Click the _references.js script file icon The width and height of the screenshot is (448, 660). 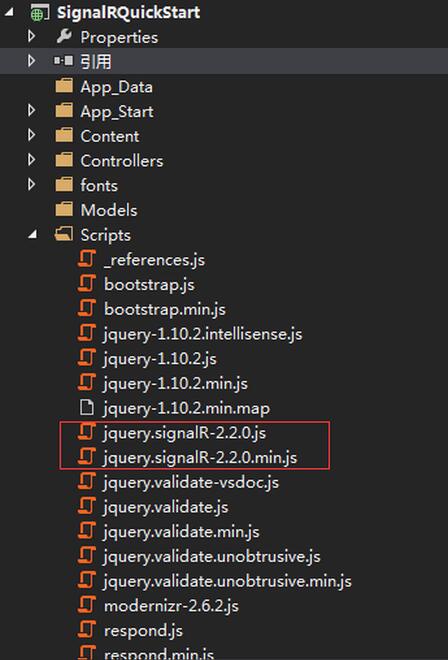click(87, 259)
